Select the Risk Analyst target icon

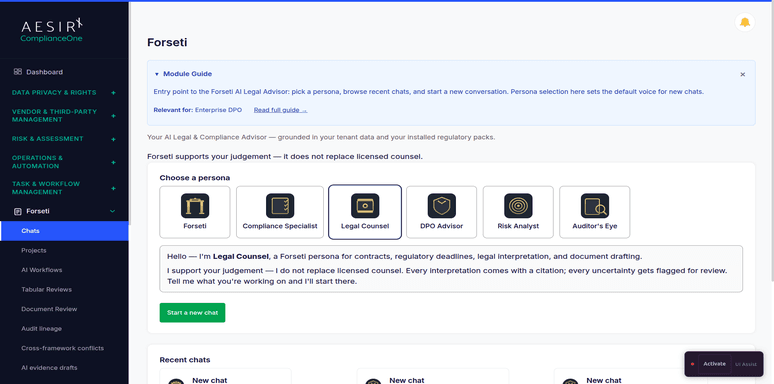tap(518, 206)
